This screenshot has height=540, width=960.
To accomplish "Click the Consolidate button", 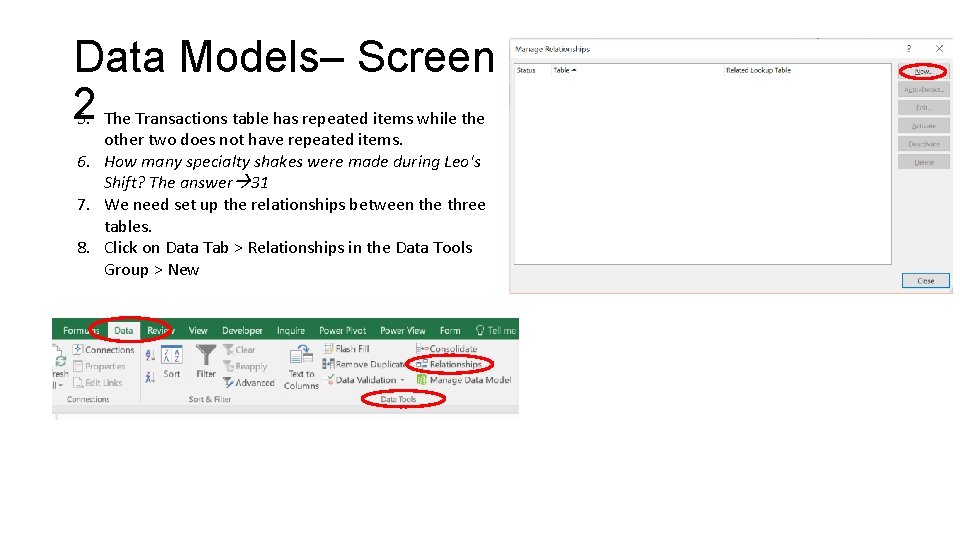I will click(447, 348).
